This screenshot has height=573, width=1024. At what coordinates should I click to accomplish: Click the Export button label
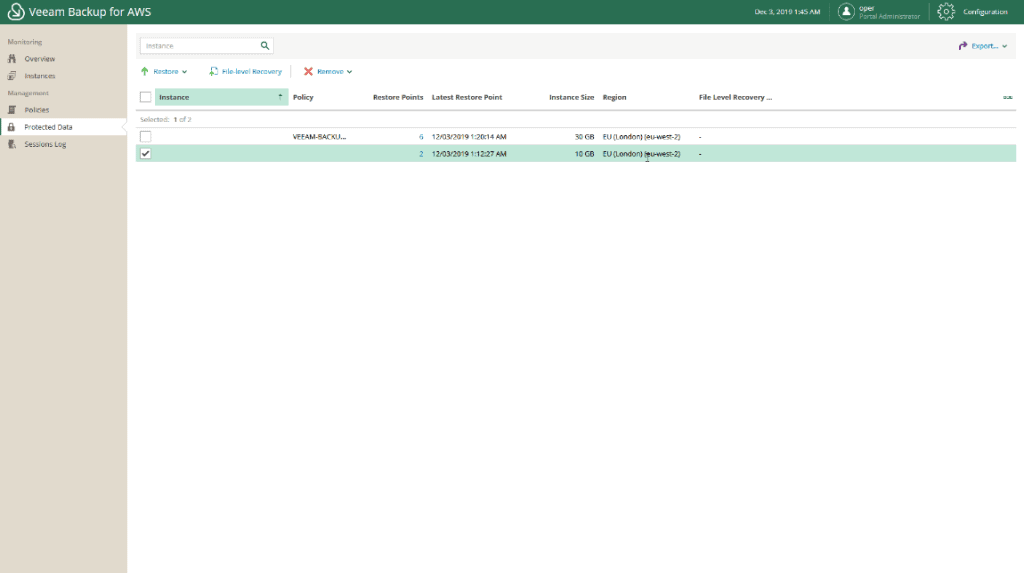click(985, 46)
